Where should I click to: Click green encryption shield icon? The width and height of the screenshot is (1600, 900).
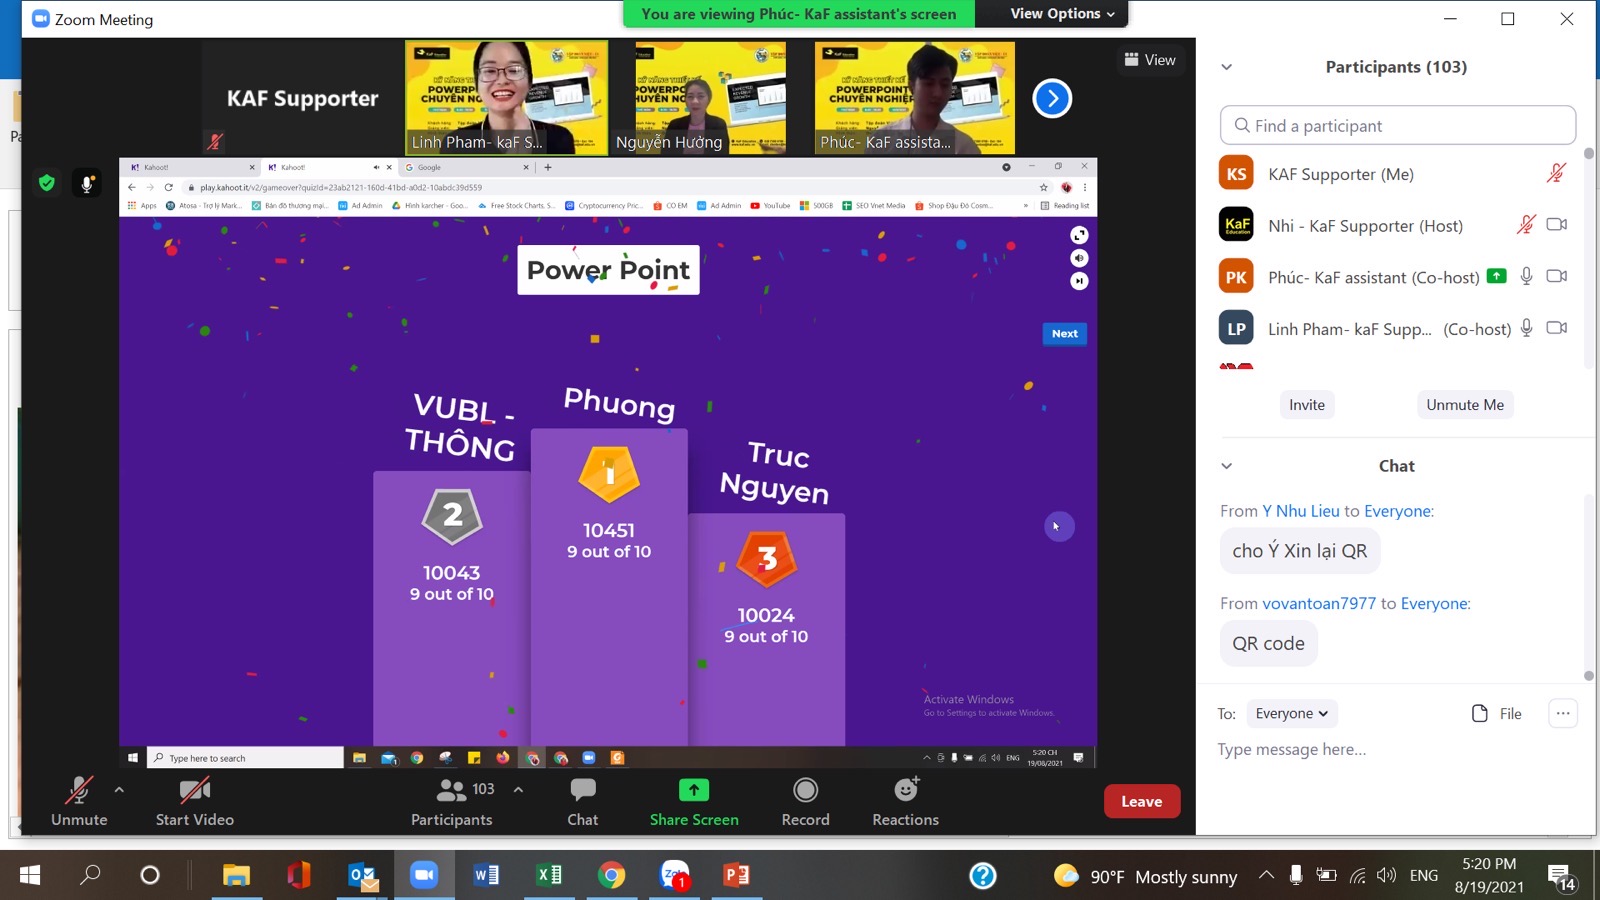(46, 182)
